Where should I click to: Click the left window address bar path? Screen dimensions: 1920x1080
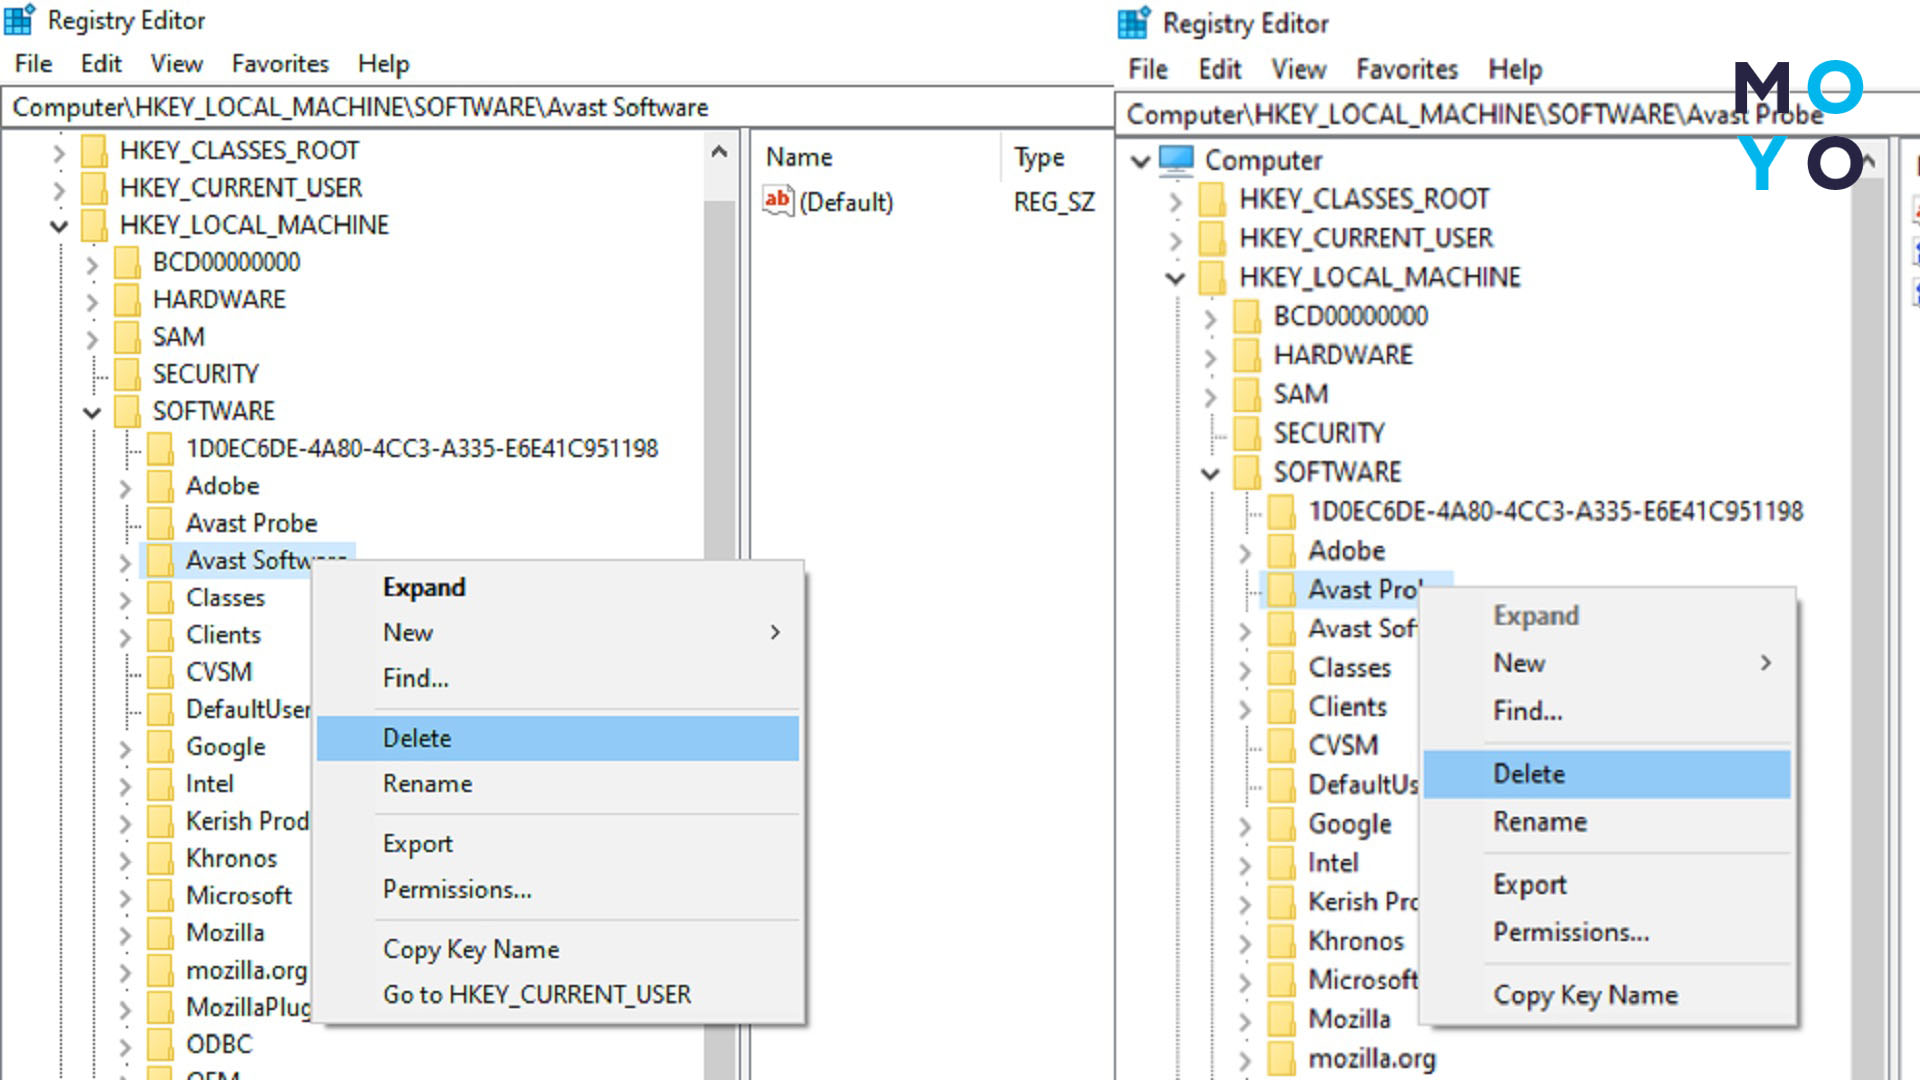pyautogui.click(x=360, y=107)
